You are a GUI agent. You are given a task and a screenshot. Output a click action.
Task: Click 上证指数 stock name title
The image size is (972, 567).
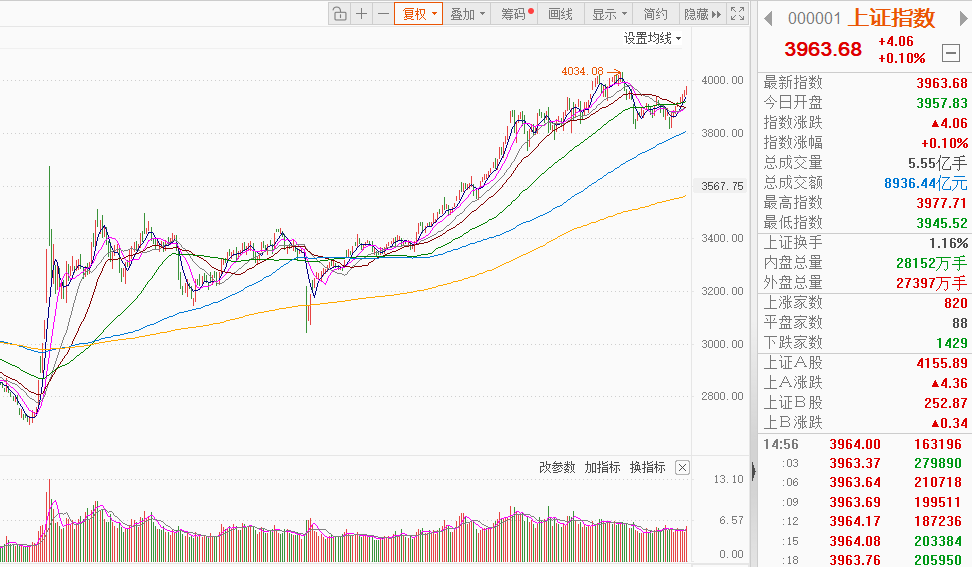click(x=891, y=18)
